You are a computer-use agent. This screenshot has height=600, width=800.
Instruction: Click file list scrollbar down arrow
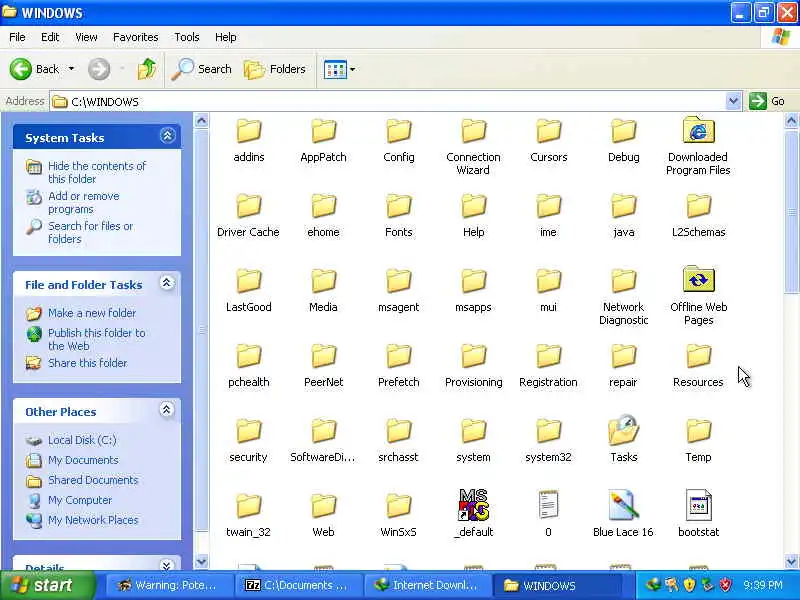[791, 561]
